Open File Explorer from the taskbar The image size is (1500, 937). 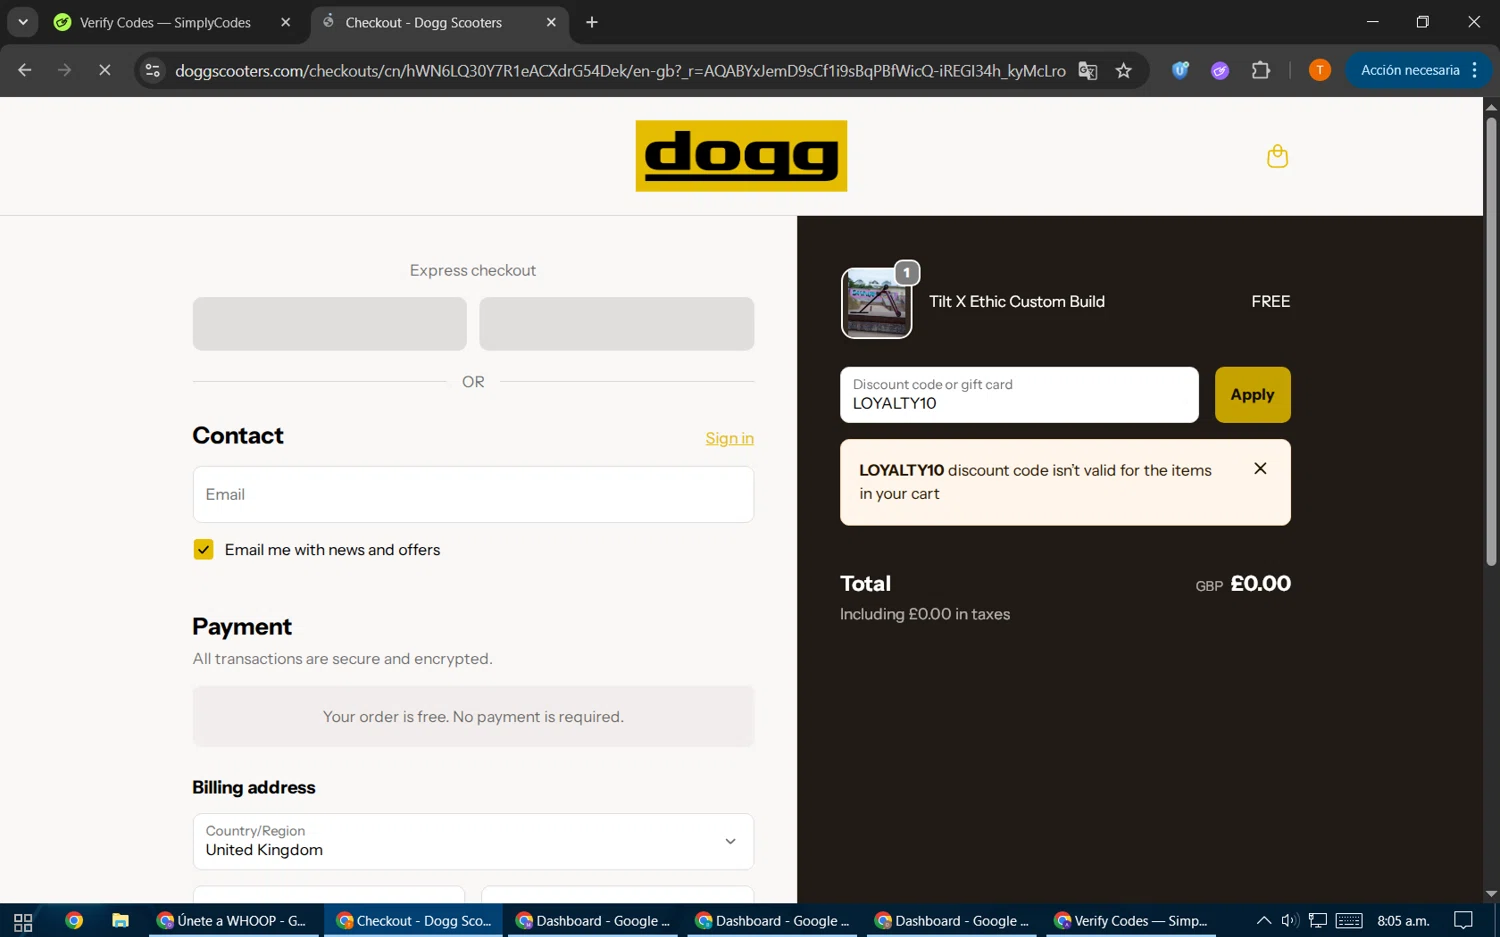(120, 921)
